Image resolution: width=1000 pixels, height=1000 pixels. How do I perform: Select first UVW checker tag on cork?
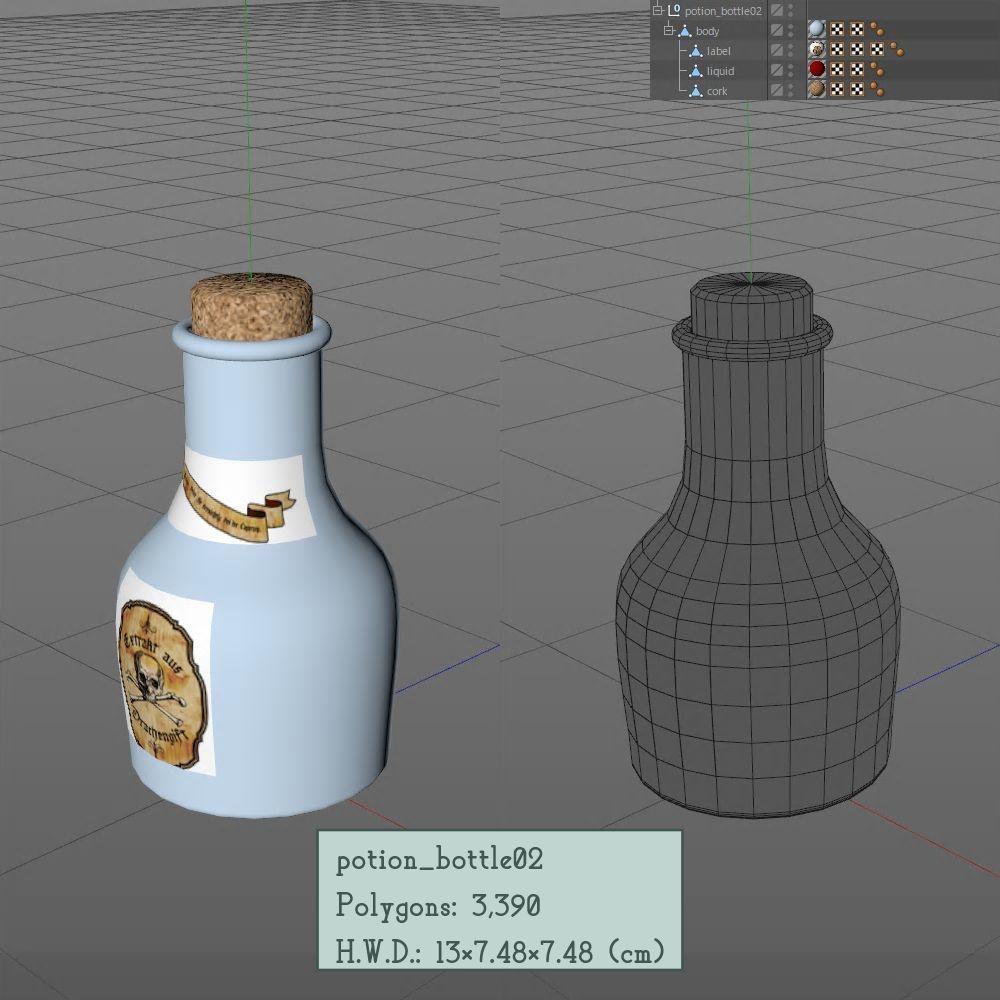click(837, 89)
